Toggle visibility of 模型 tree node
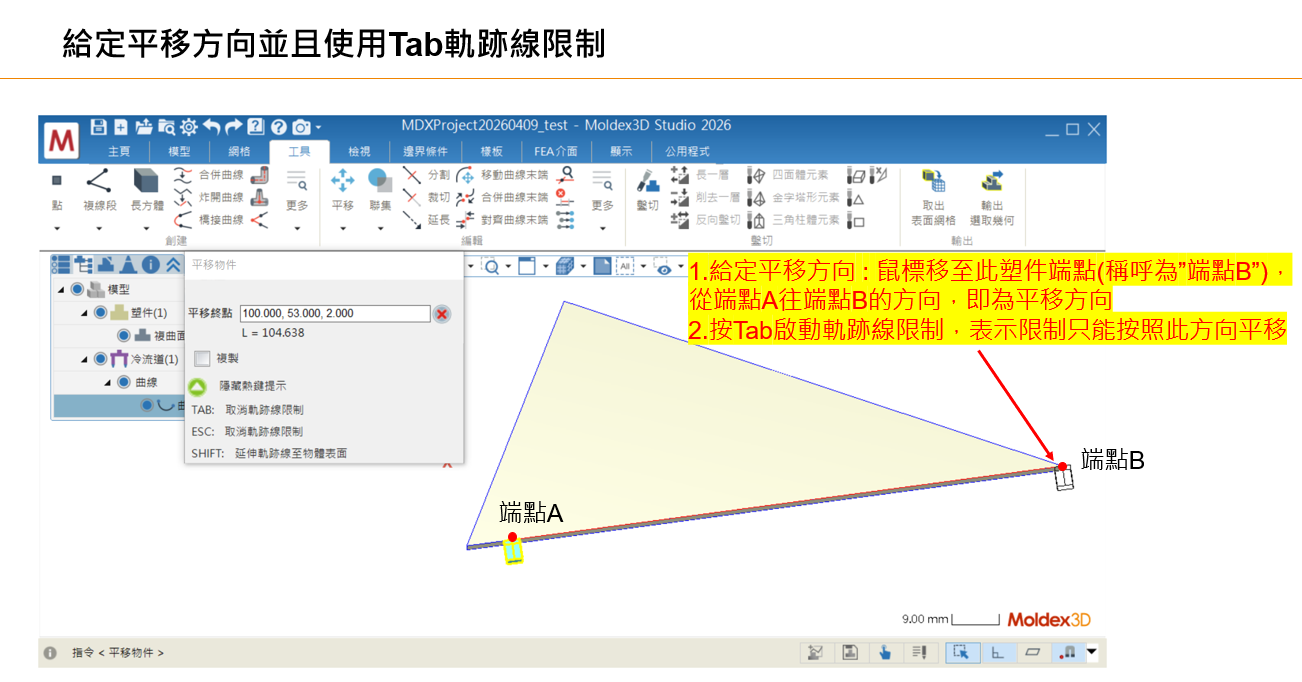 click(77, 290)
